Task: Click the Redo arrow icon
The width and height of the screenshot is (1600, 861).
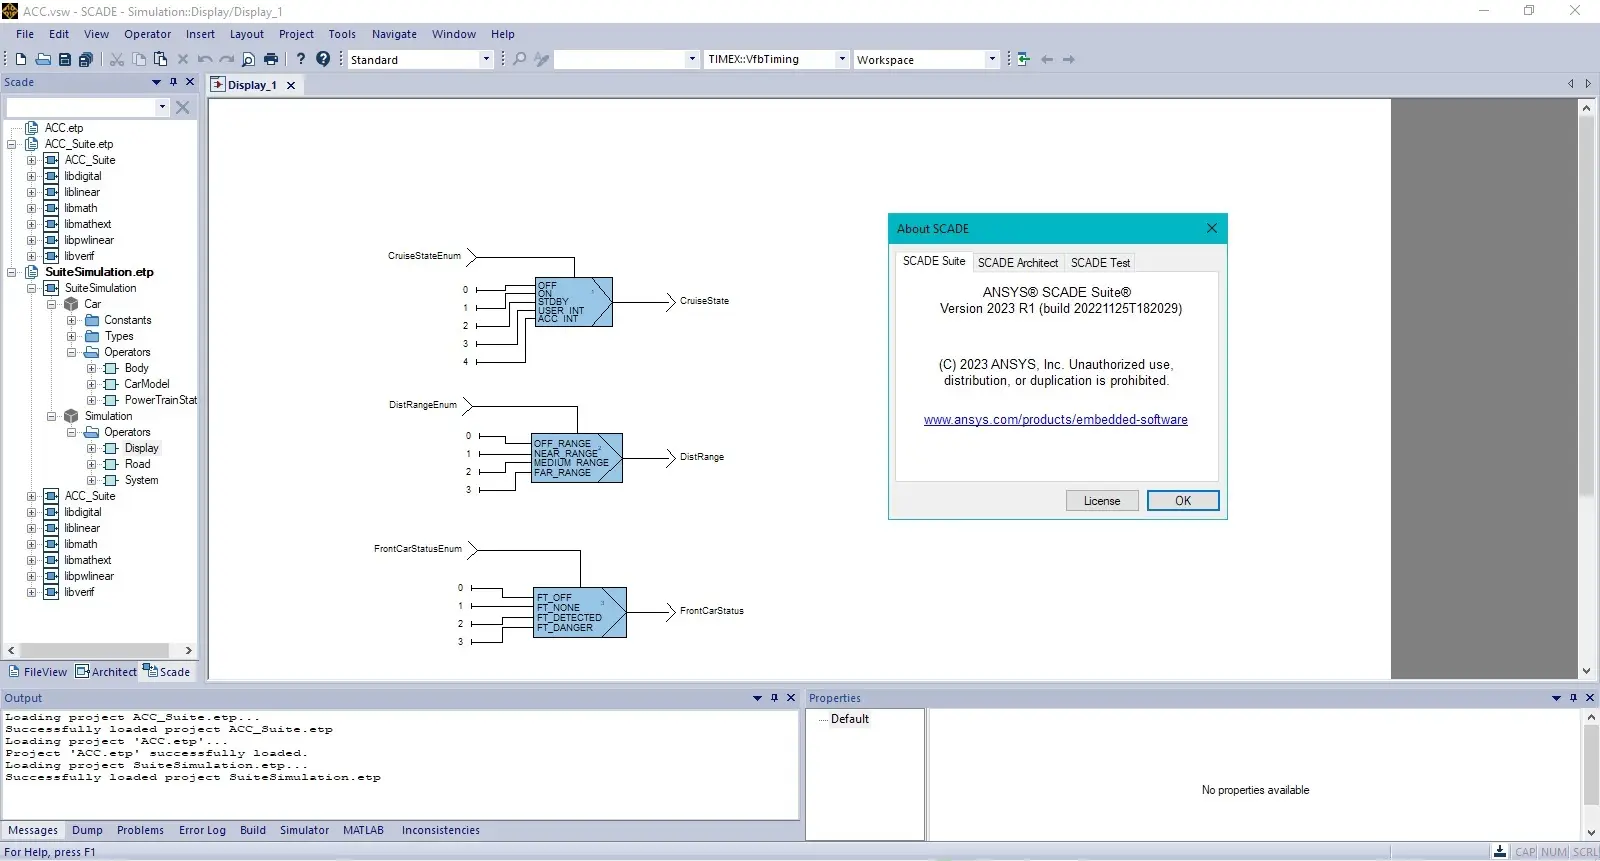Action: point(227,59)
